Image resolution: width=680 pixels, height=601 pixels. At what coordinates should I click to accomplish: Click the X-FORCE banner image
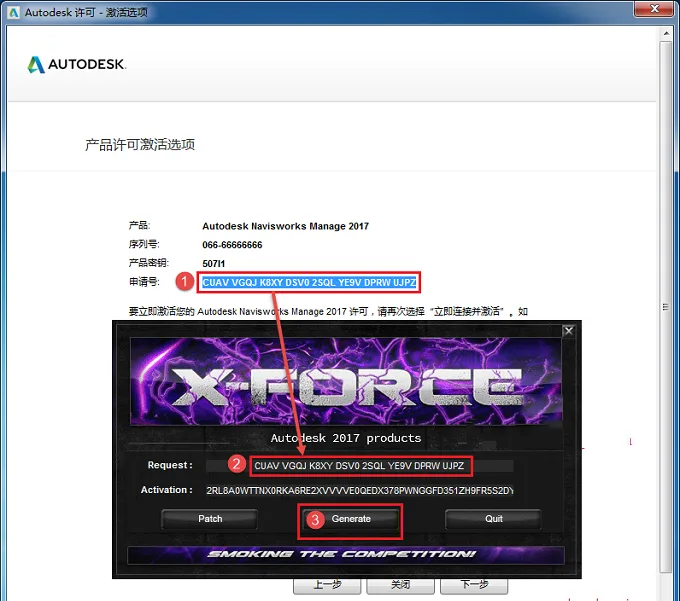pos(346,382)
